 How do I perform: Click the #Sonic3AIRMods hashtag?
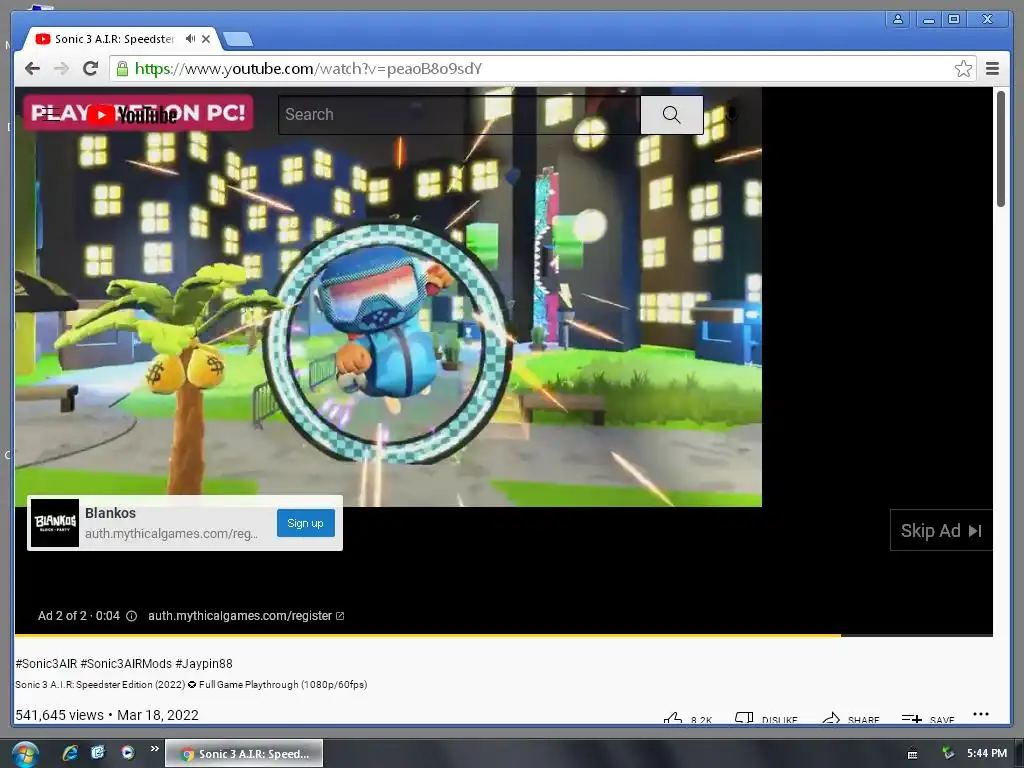coord(126,664)
